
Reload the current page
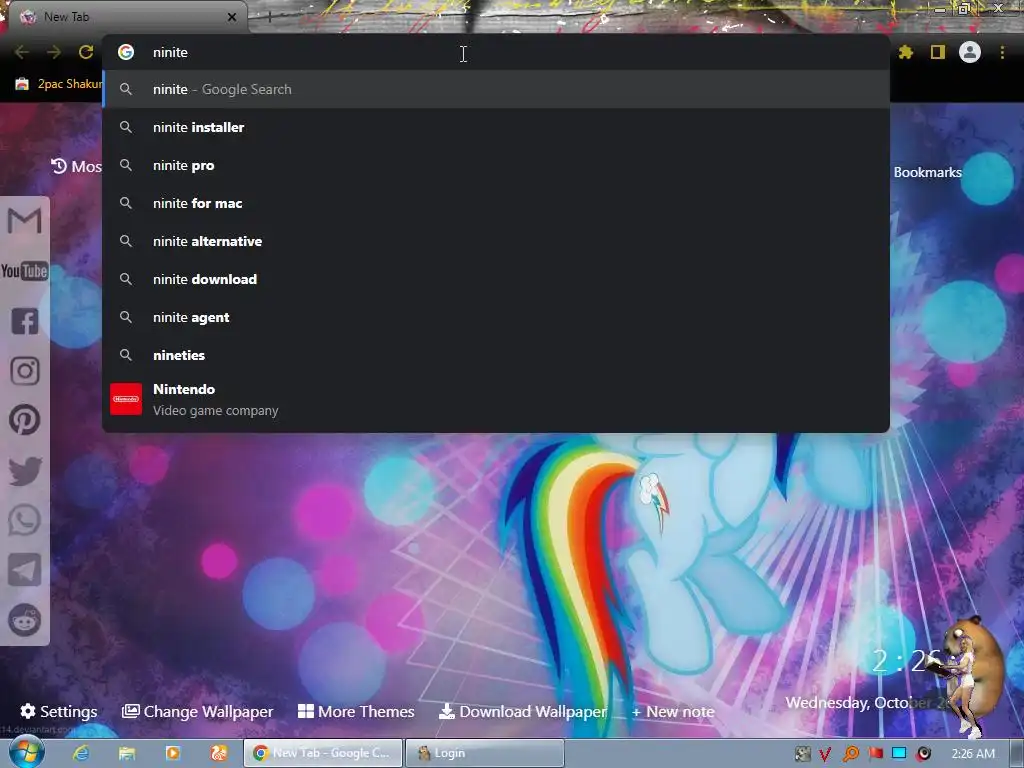(x=86, y=52)
